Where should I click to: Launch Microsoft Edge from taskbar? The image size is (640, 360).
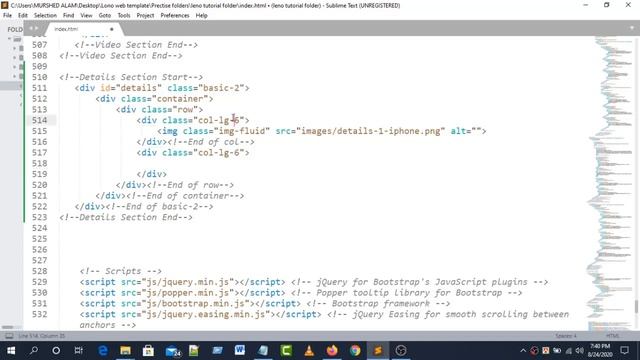103,351
